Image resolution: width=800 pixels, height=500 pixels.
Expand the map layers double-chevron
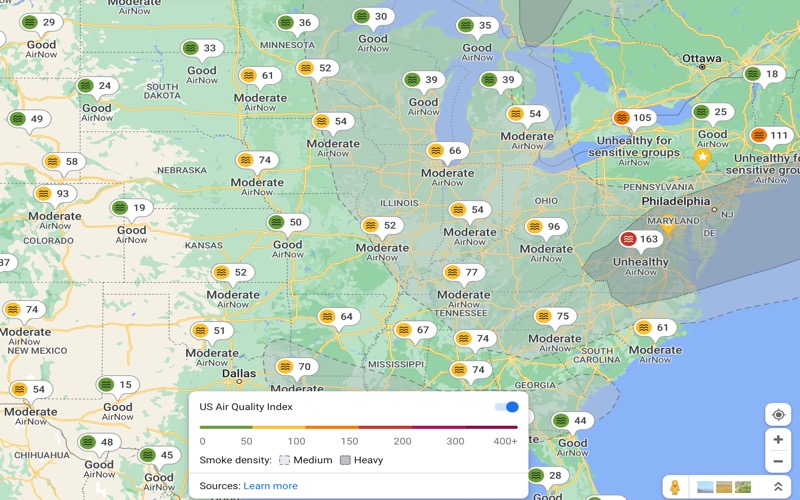777,487
